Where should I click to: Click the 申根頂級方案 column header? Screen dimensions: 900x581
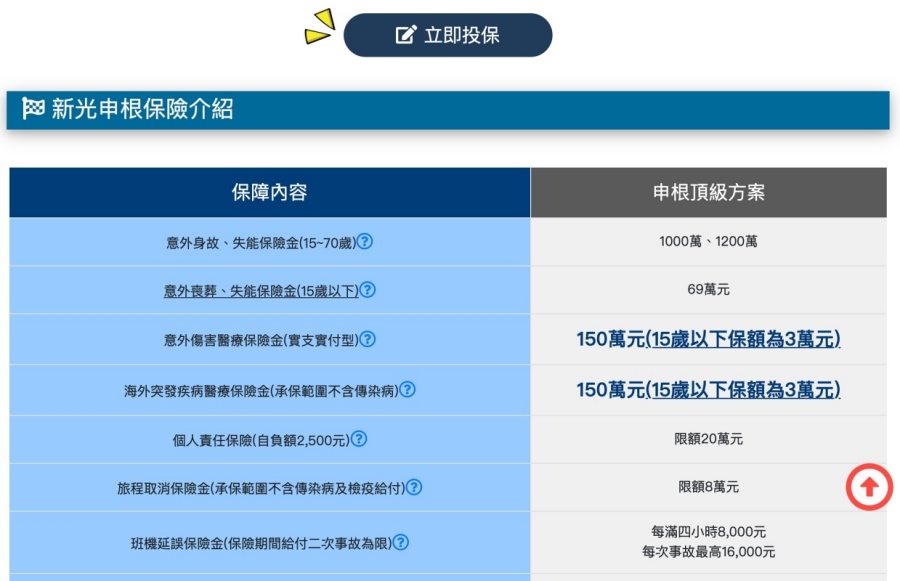709,192
